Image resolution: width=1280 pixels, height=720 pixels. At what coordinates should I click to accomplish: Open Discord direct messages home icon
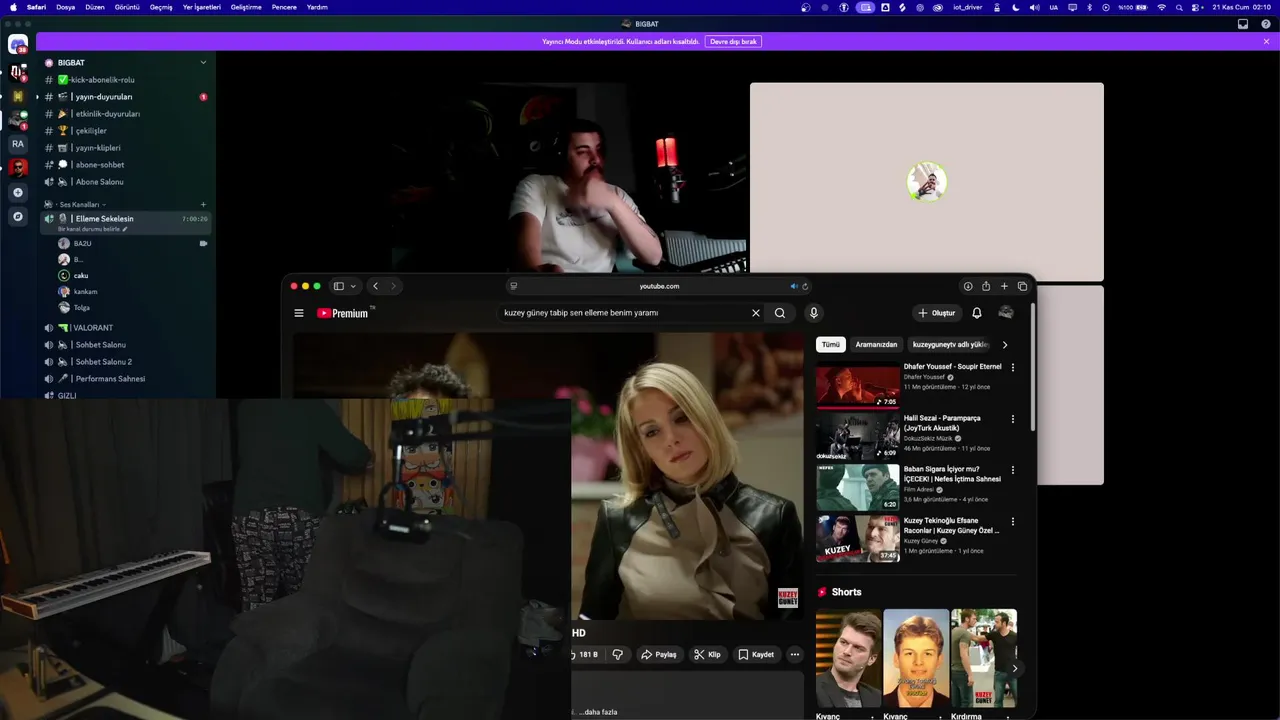point(18,44)
